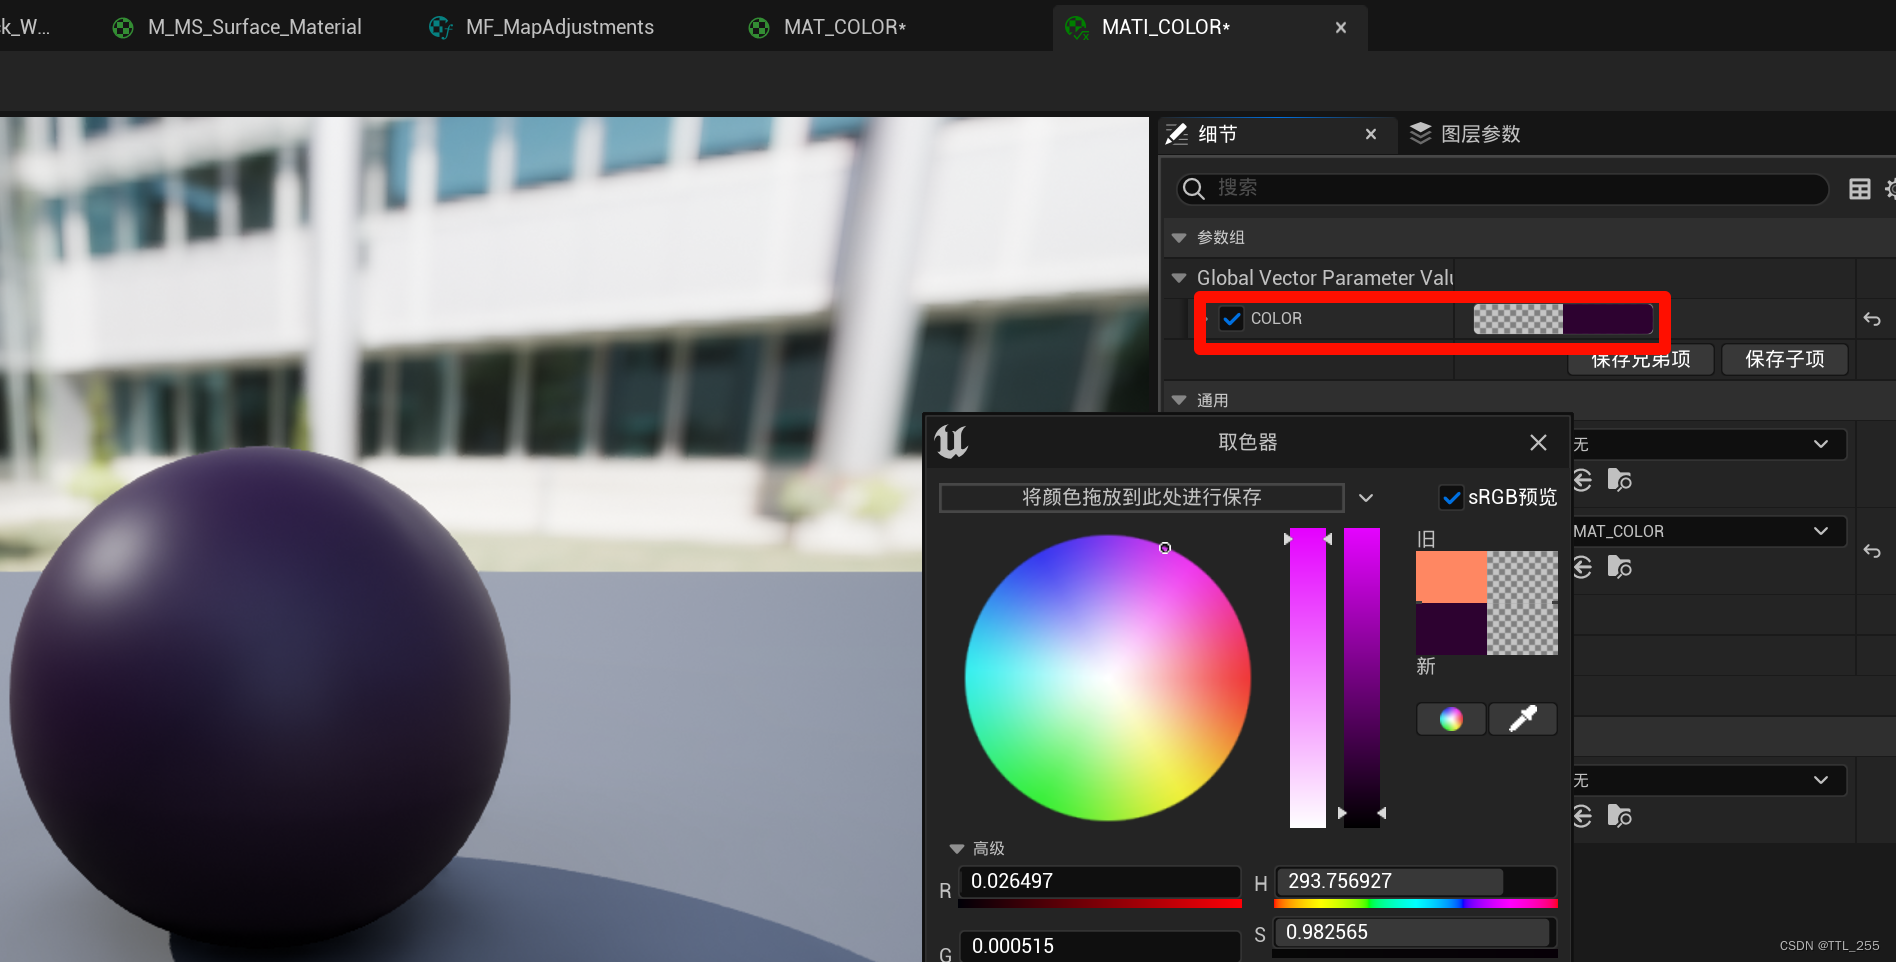Click the H hue field 293.756927
Image resolution: width=1896 pixels, height=962 pixels.
[1416, 881]
